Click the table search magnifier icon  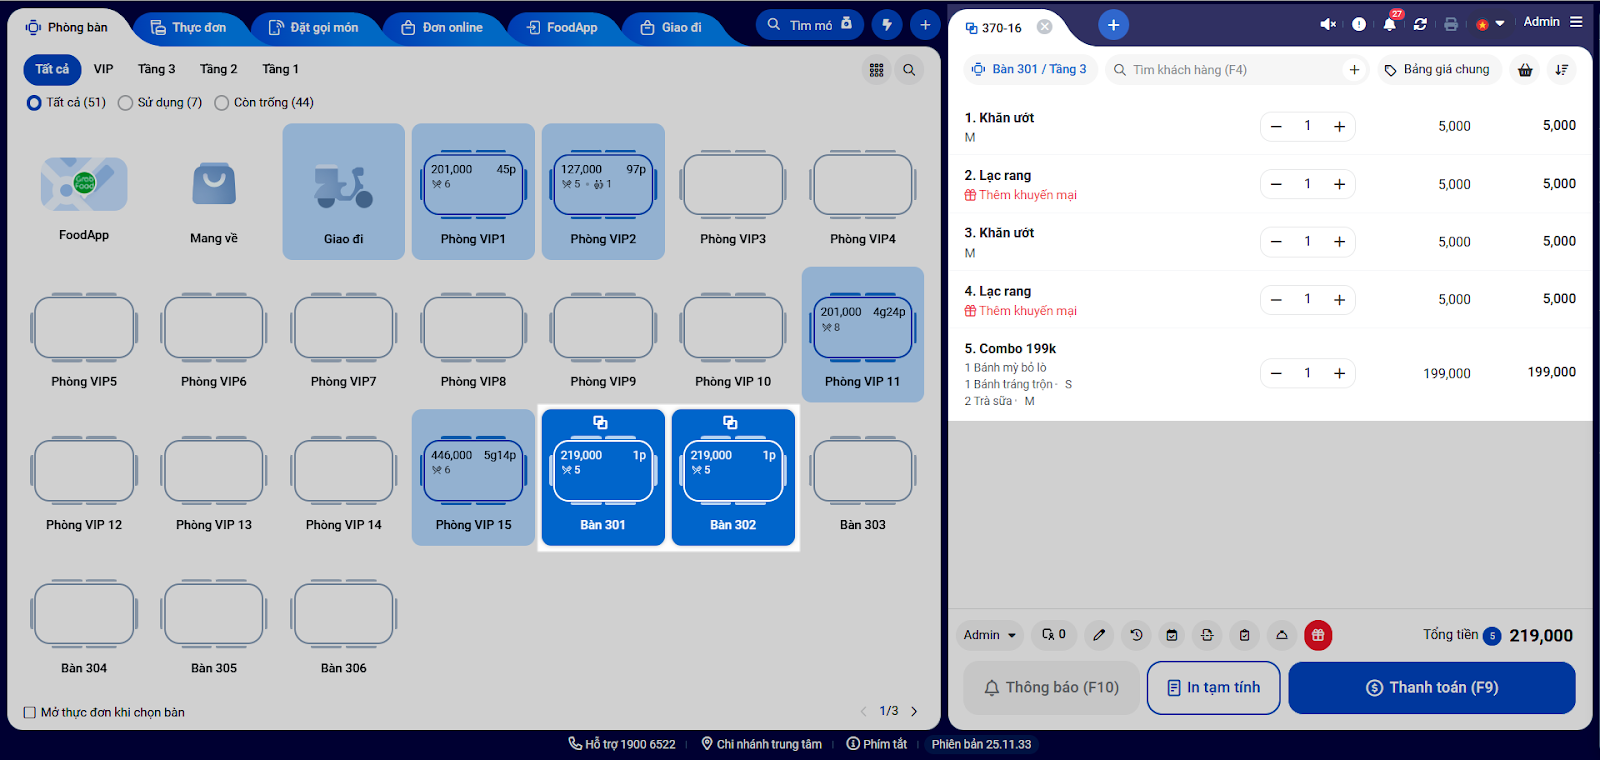[x=909, y=70]
